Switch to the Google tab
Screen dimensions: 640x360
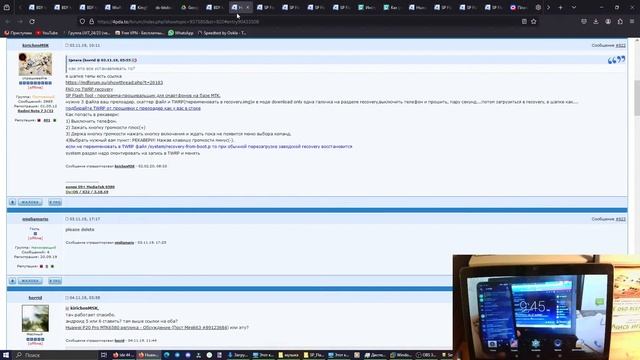[x=189, y=7]
